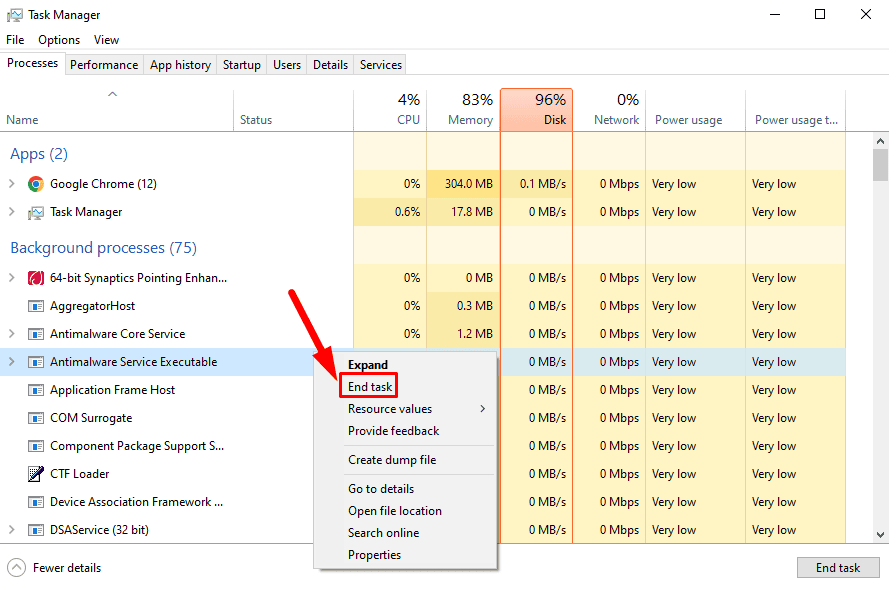This screenshot has height=589, width=889.
Task: Switch to the Users tab
Action: pos(287,65)
